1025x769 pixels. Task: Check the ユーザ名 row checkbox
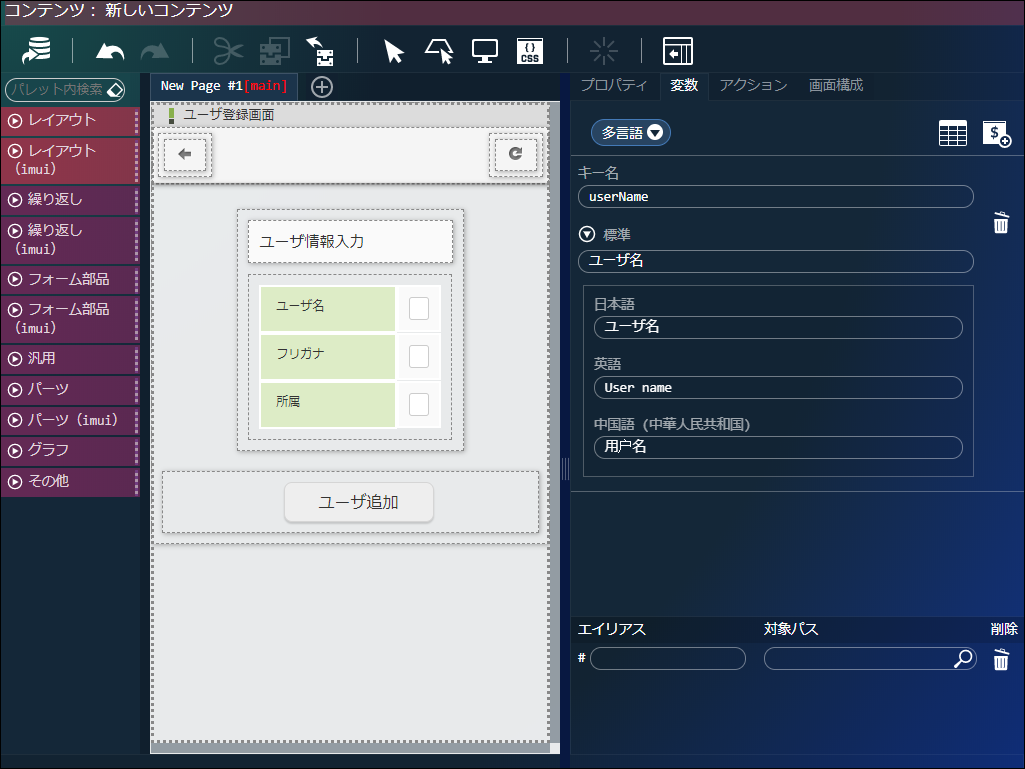click(419, 308)
